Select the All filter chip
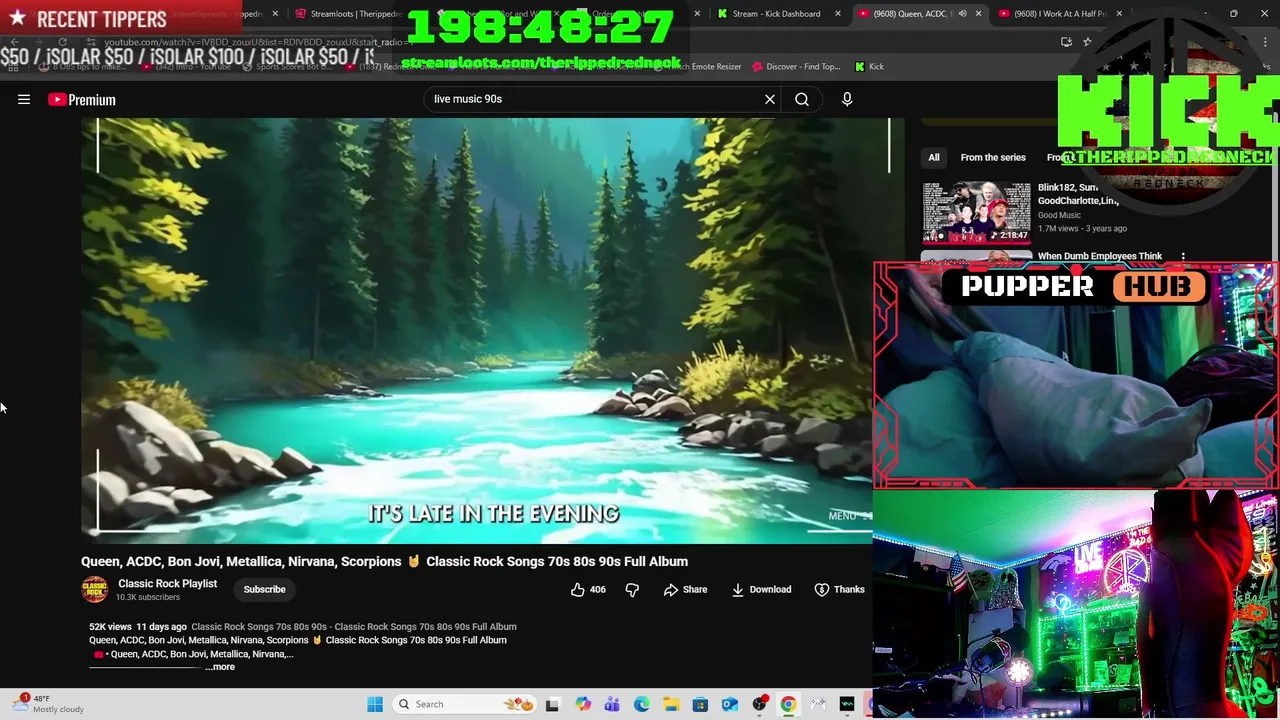1280x720 pixels. 933,157
